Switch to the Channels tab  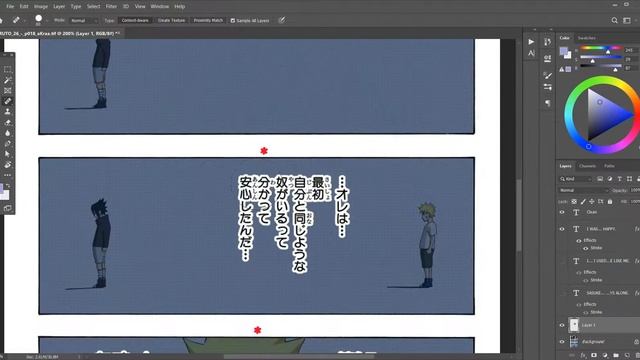[x=587, y=166]
